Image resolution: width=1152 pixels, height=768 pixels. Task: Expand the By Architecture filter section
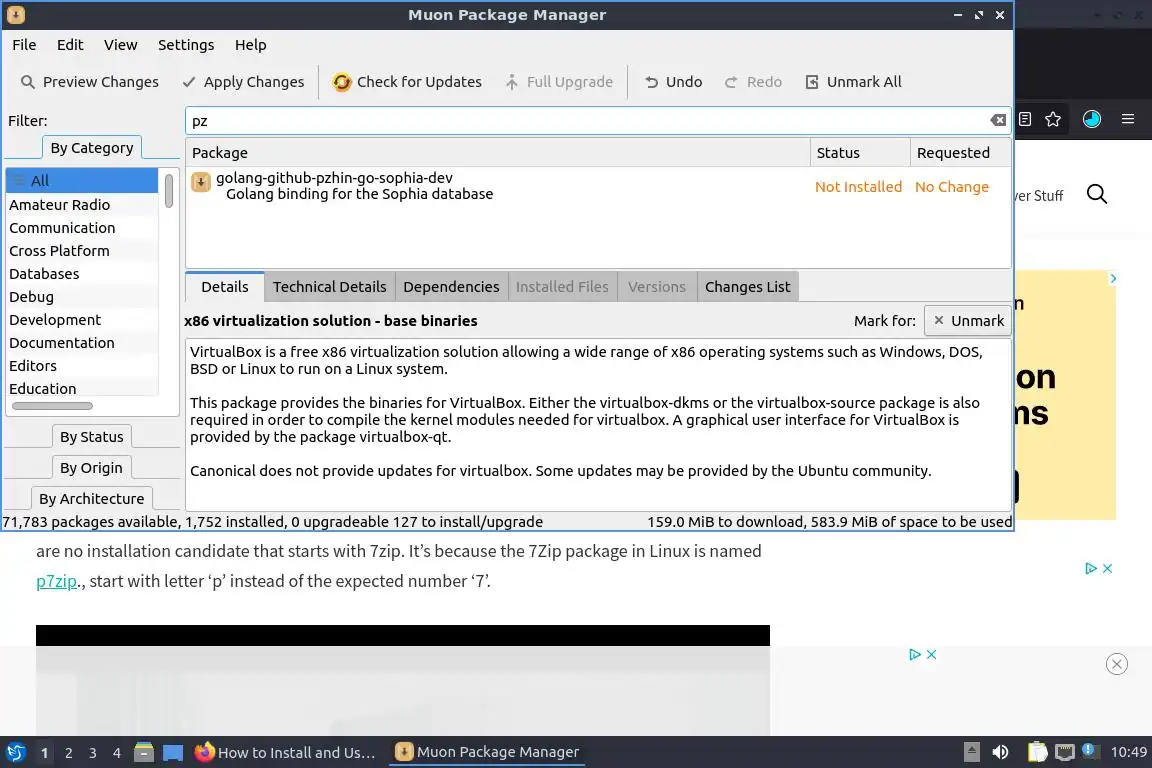(x=92, y=498)
